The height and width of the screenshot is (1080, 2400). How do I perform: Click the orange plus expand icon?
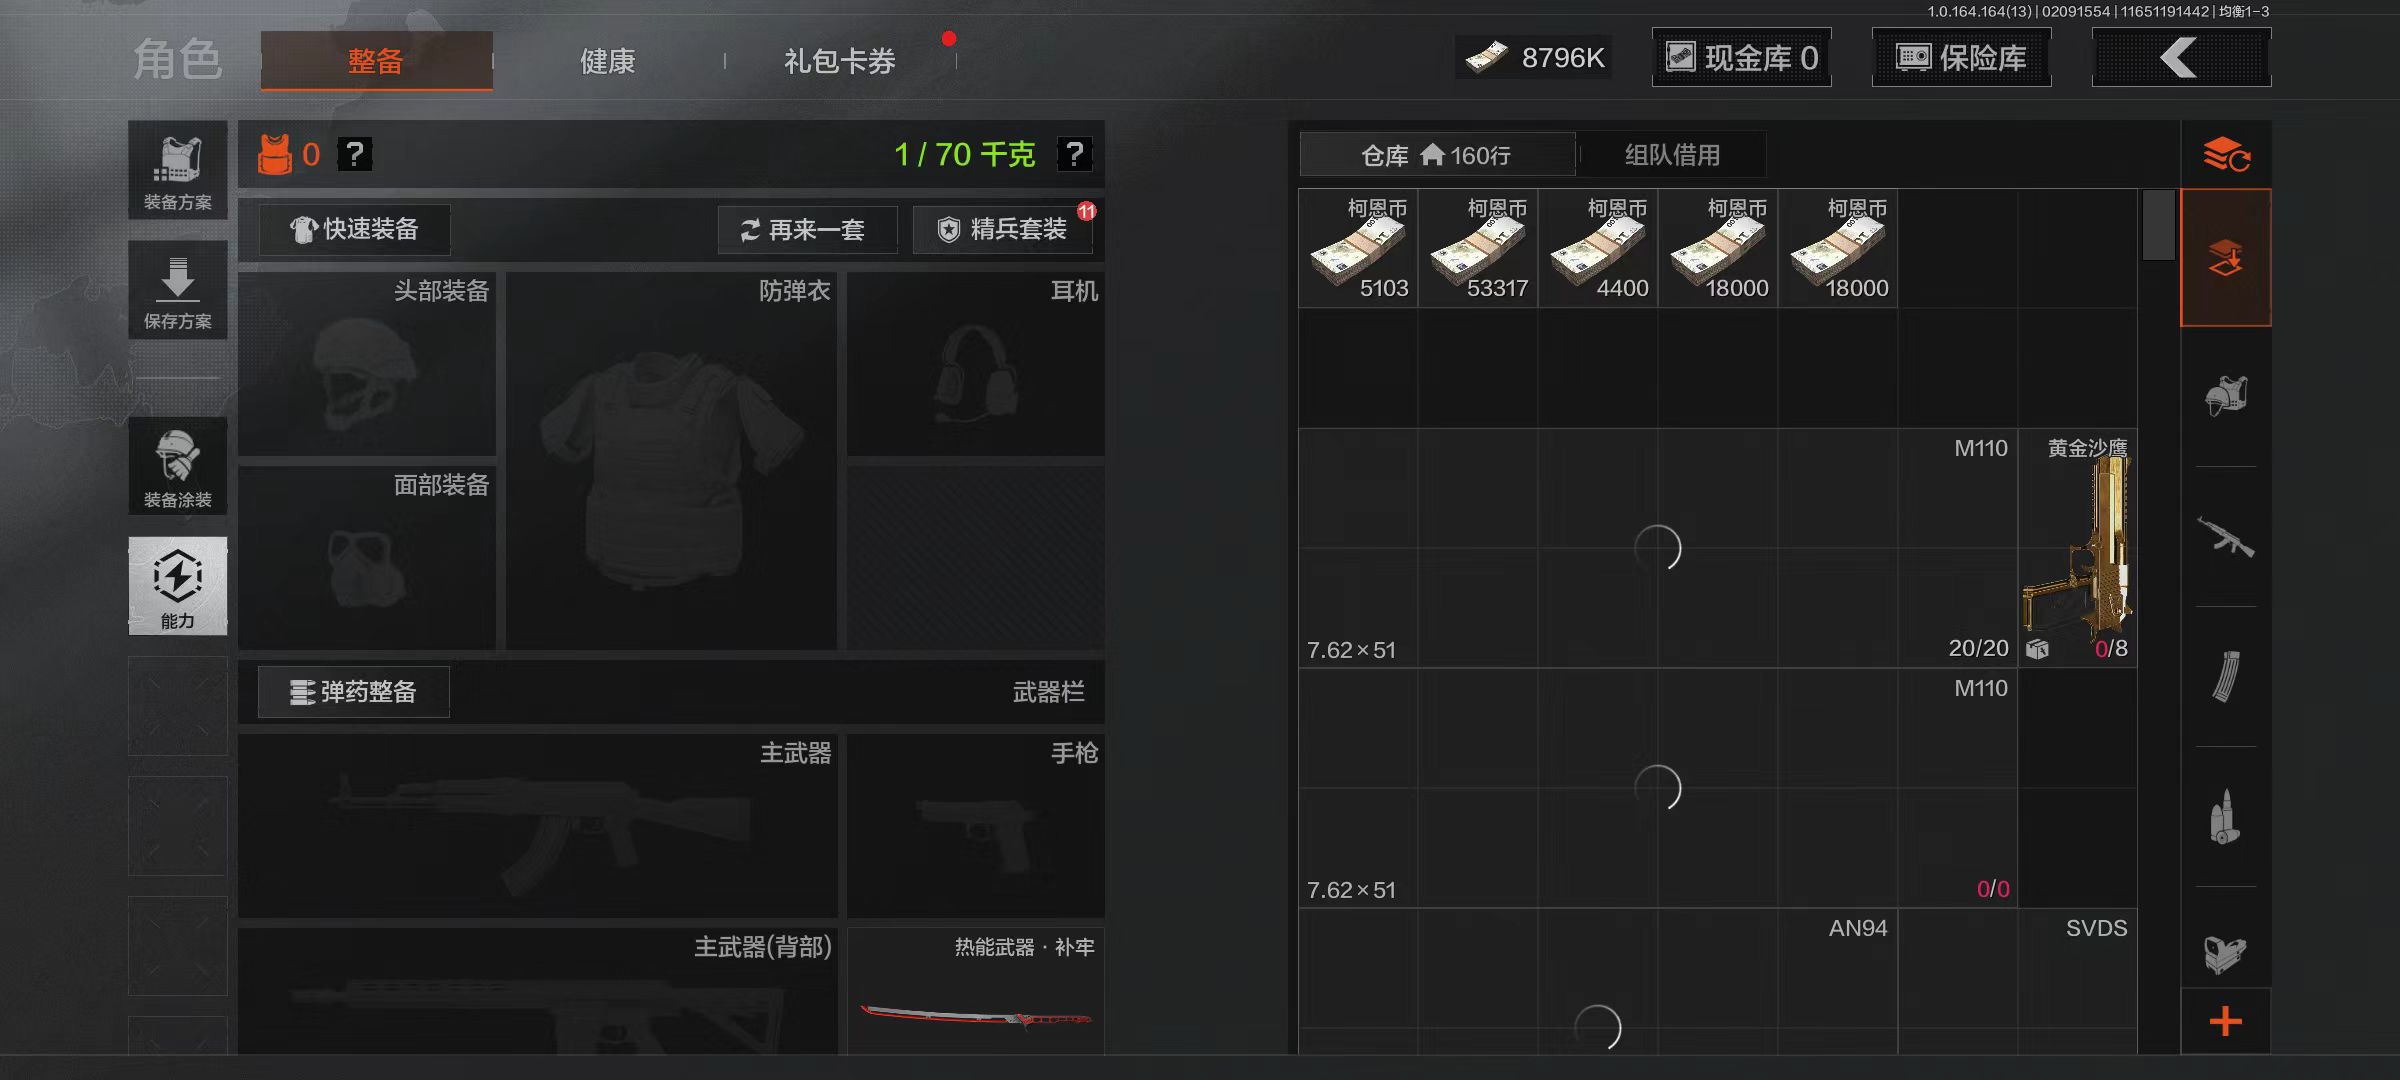tap(2226, 1021)
